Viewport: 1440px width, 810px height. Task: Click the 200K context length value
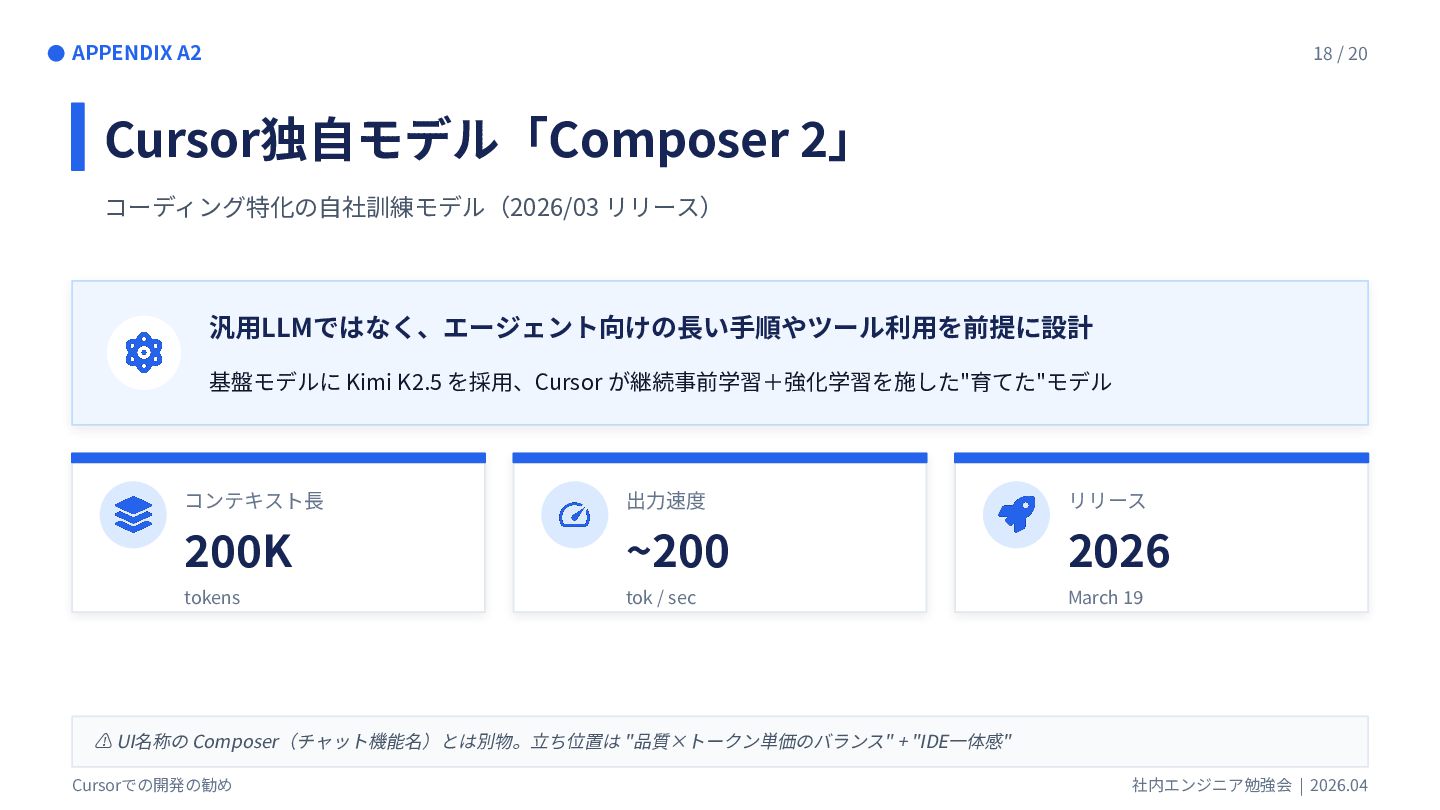click(238, 551)
